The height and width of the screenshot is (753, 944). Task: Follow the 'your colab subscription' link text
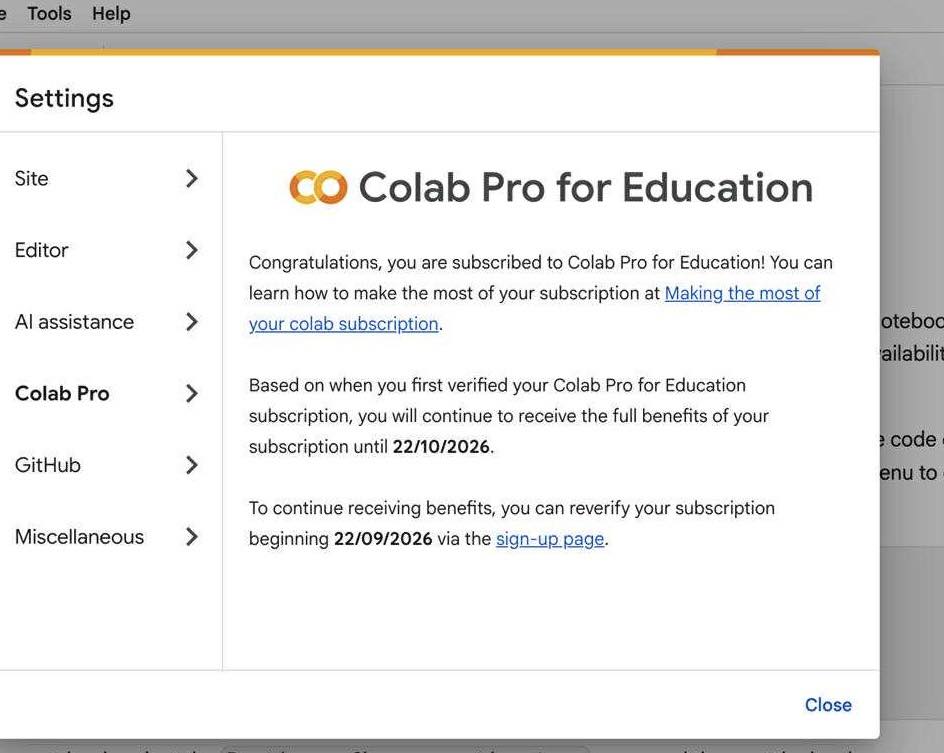[x=344, y=324]
